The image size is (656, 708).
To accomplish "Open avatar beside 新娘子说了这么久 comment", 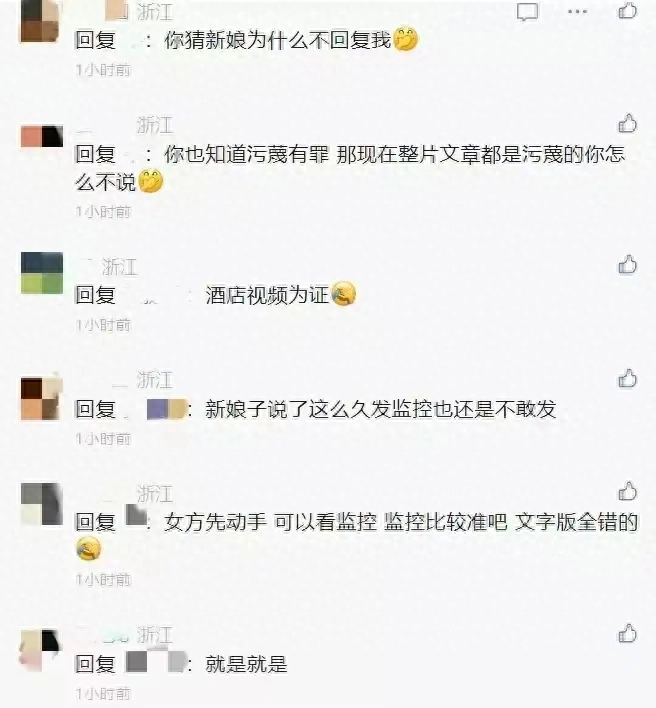I will coord(41,399).
